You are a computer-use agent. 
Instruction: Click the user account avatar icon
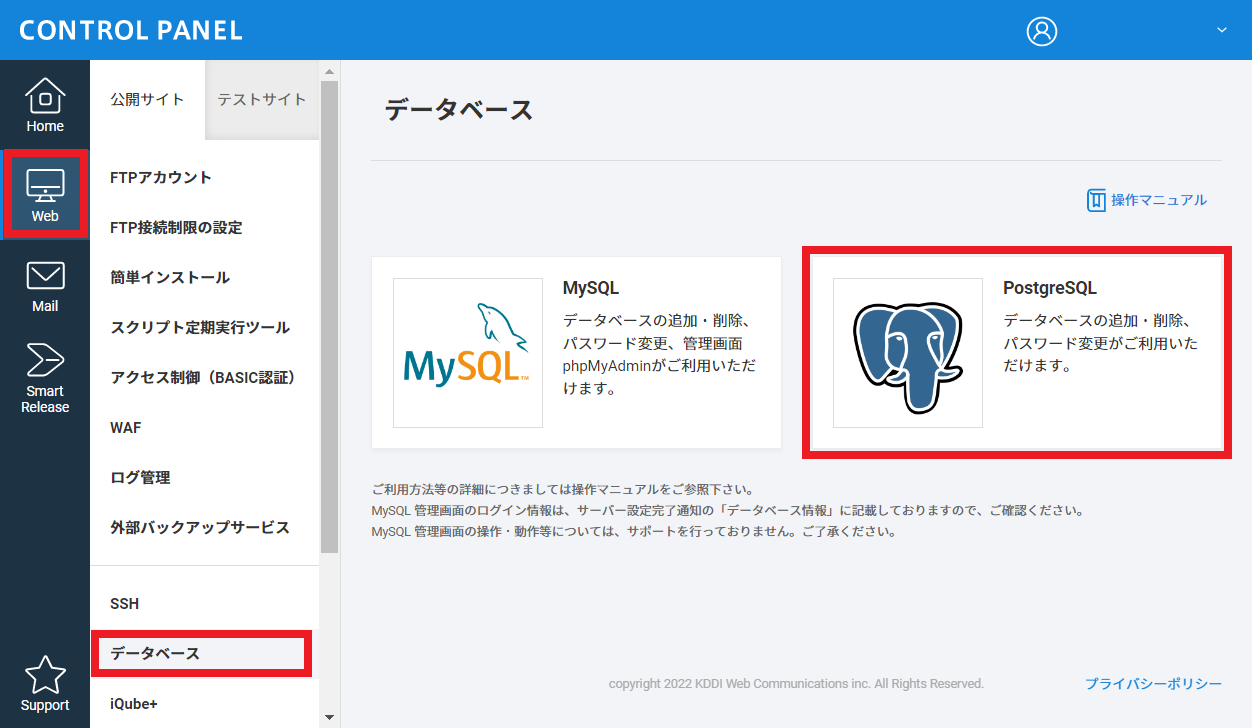pos(1042,31)
